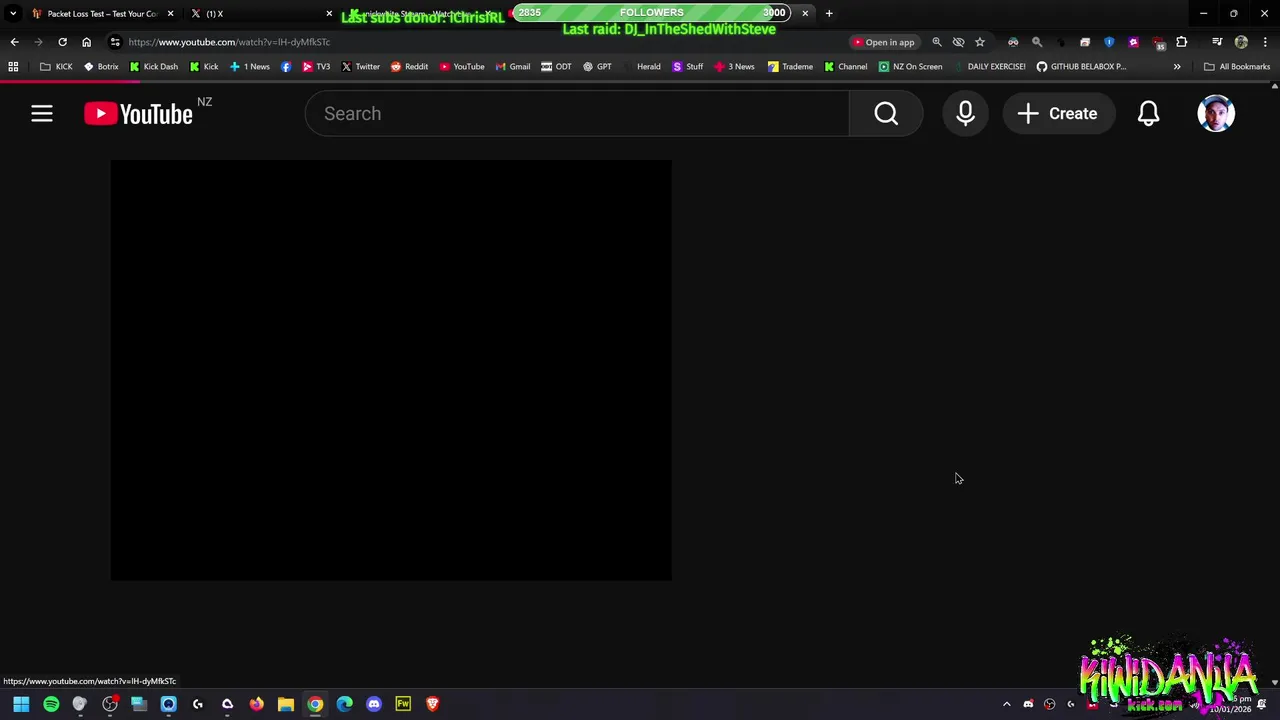Go back in browser history
1280x720 pixels.
14,42
